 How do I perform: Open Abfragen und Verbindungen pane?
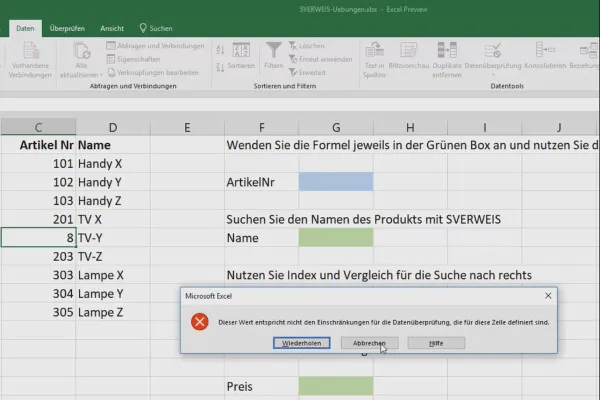155,46
